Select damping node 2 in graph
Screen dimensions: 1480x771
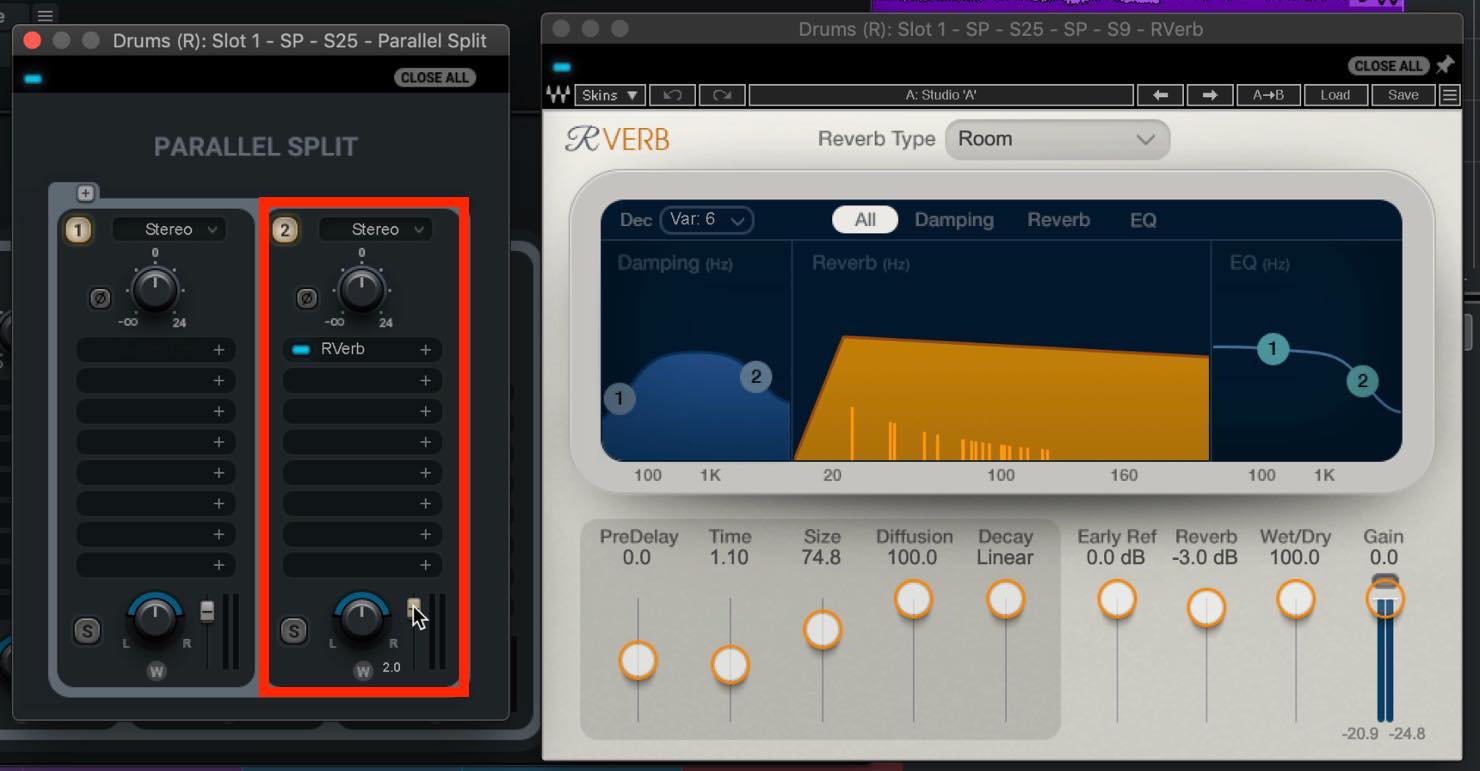click(756, 377)
